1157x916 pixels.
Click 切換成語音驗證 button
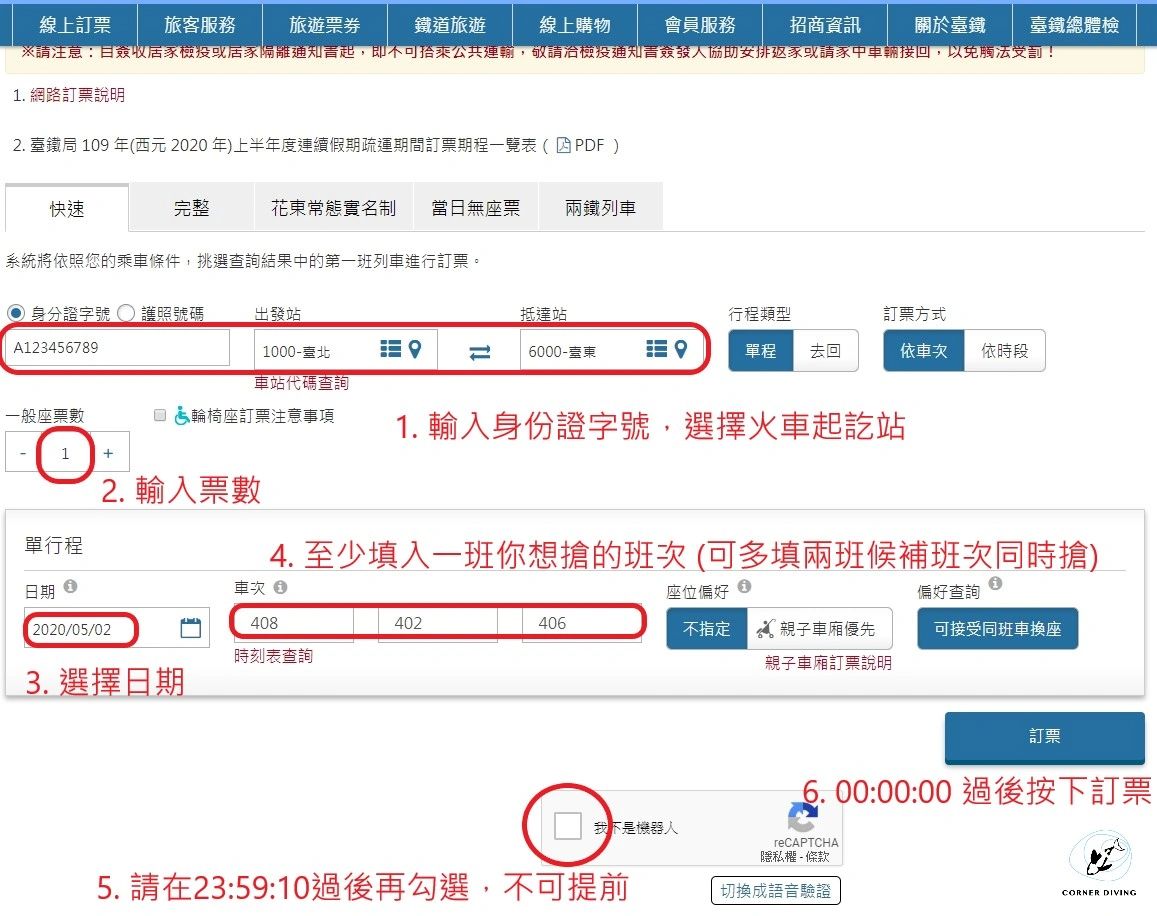tap(776, 890)
